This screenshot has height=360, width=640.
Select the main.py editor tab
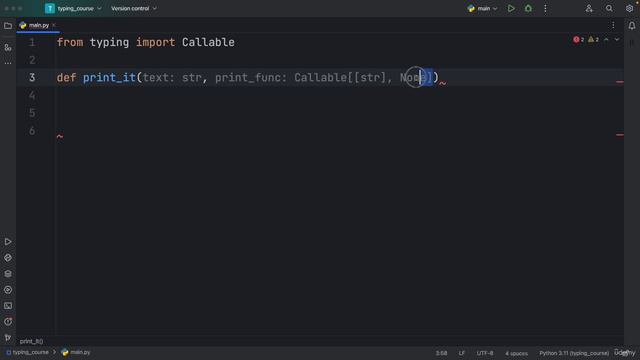[x=39, y=25]
